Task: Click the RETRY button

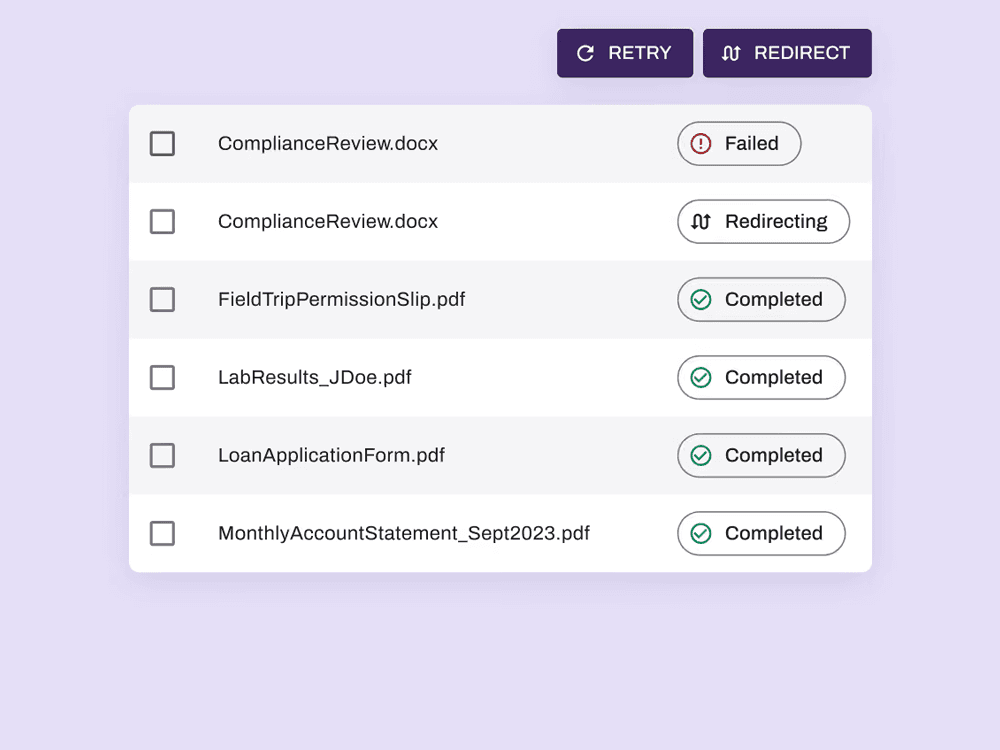Action: (624, 53)
